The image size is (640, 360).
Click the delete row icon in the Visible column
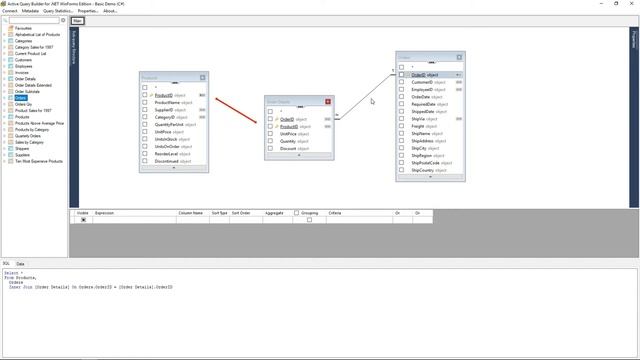tap(83, 220)
